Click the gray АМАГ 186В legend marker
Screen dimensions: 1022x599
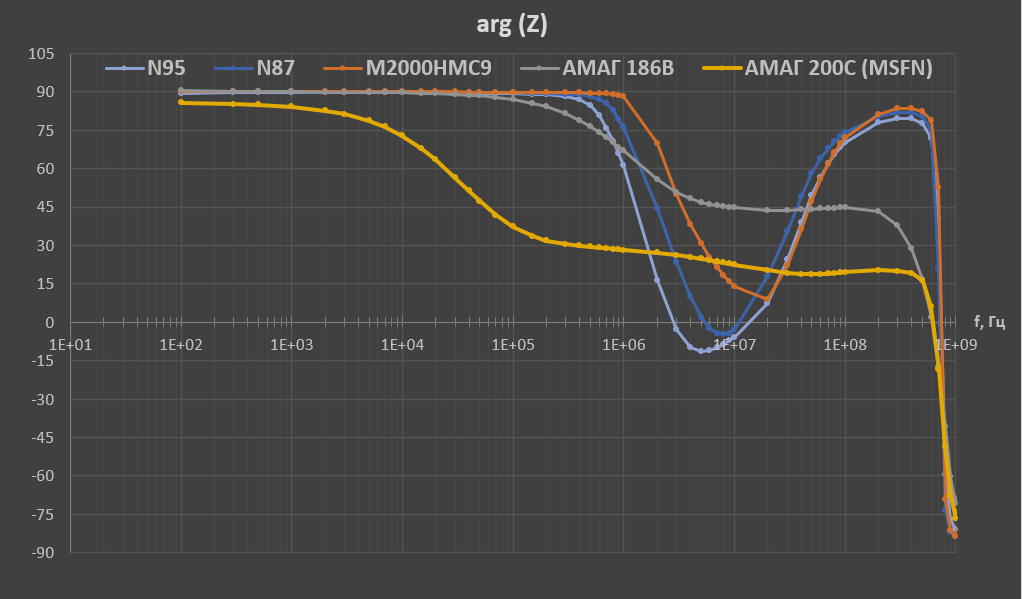540,68
